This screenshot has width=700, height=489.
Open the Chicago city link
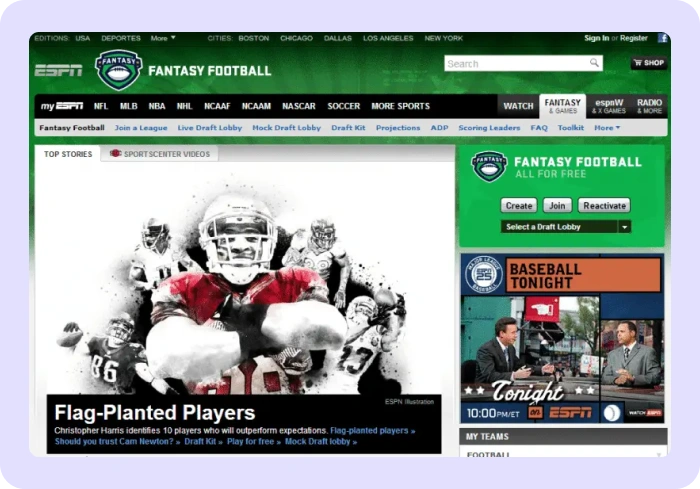pyautogui.click(x=296, y=38)
